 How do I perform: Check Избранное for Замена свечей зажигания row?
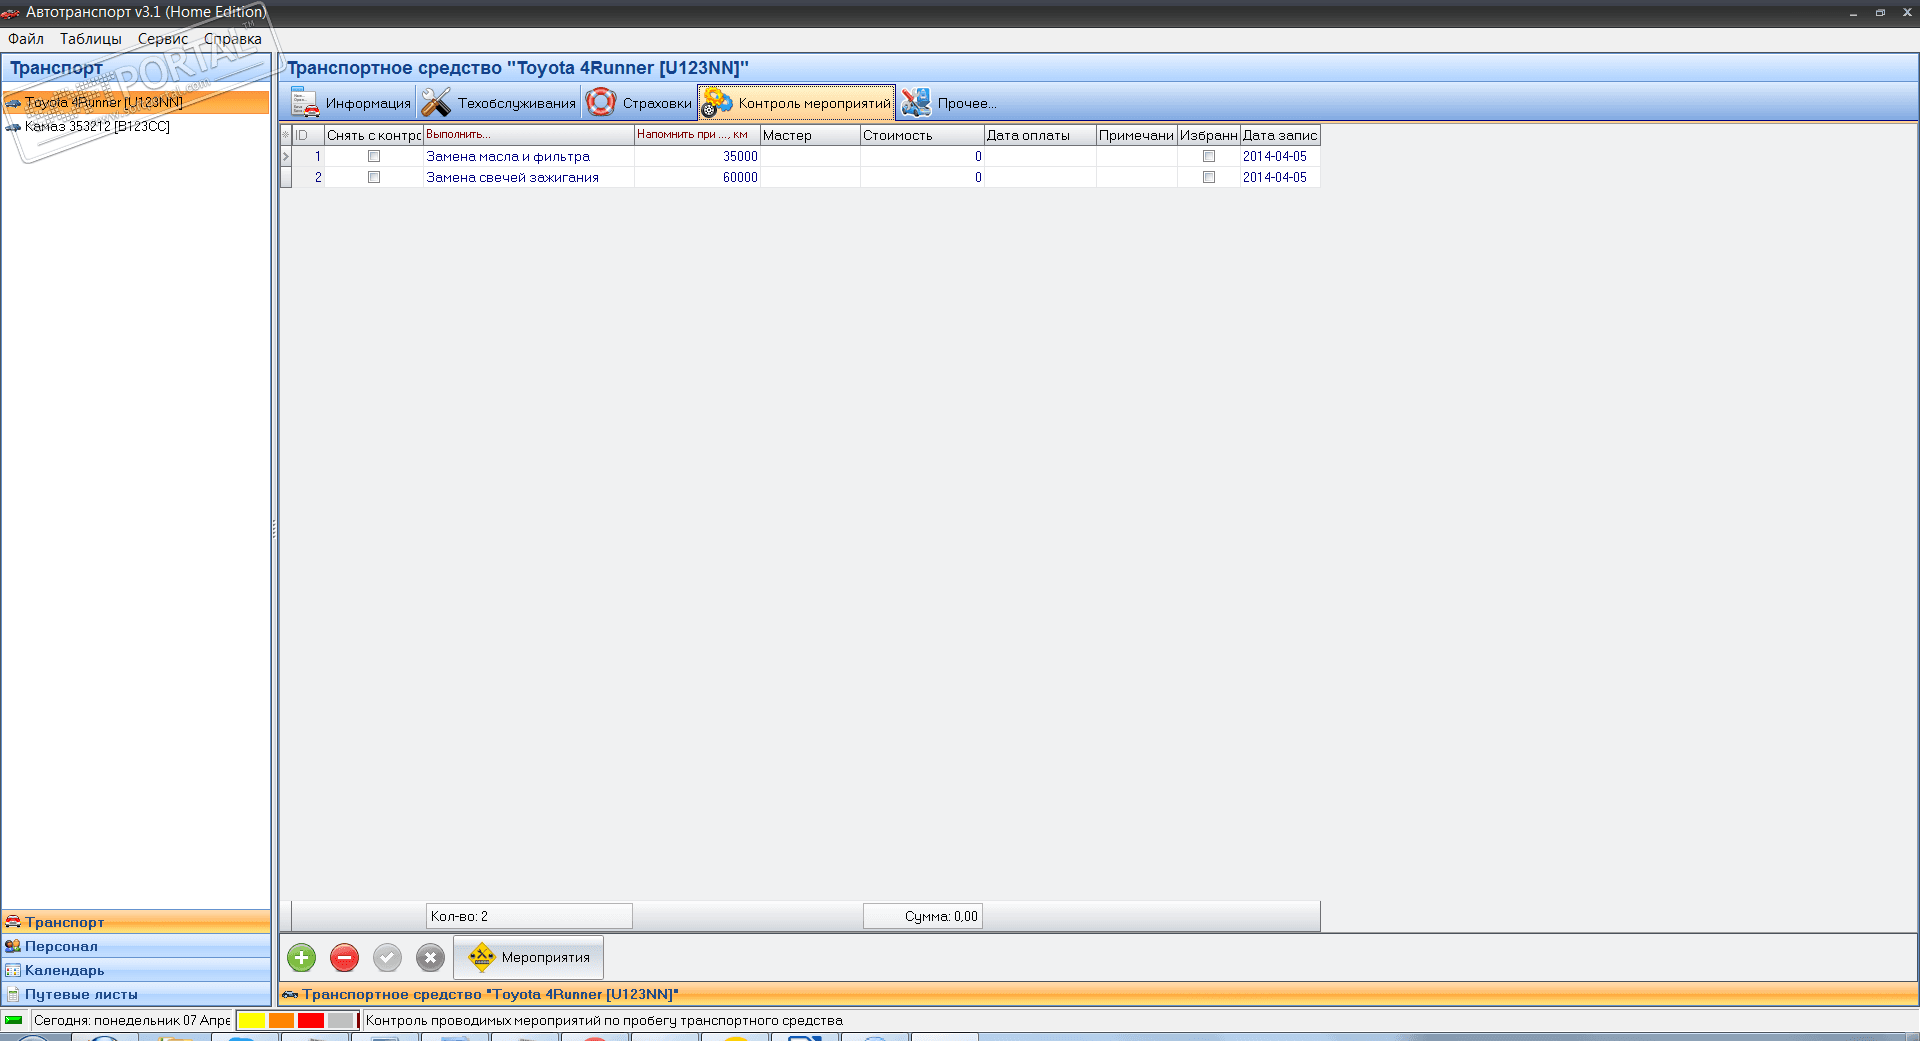point(1209,177)
